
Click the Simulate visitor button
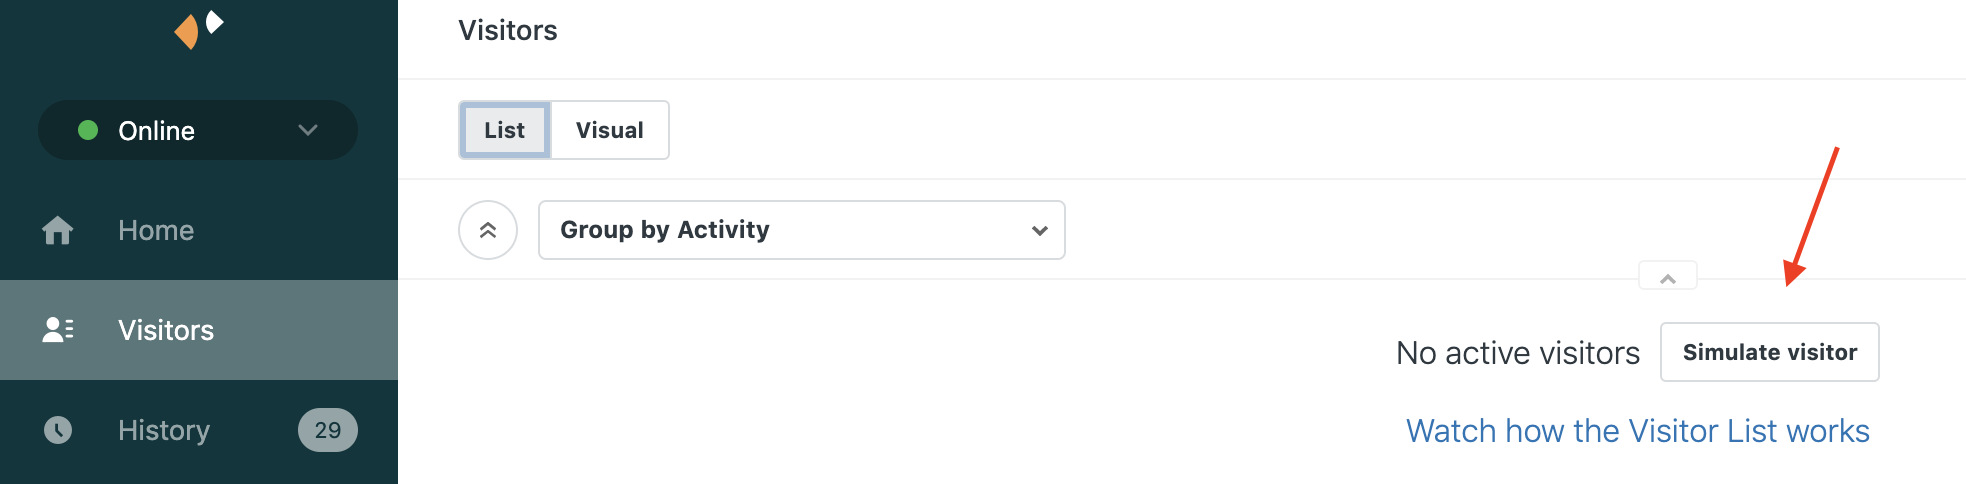(1770, 352)
